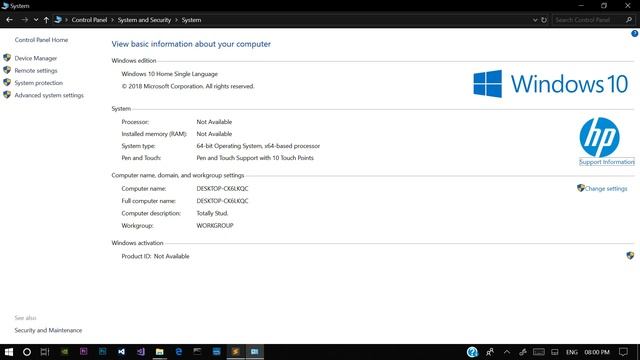Click the Control Panel breadcrumb
640x360 pixels.
(x=89, y=20)
